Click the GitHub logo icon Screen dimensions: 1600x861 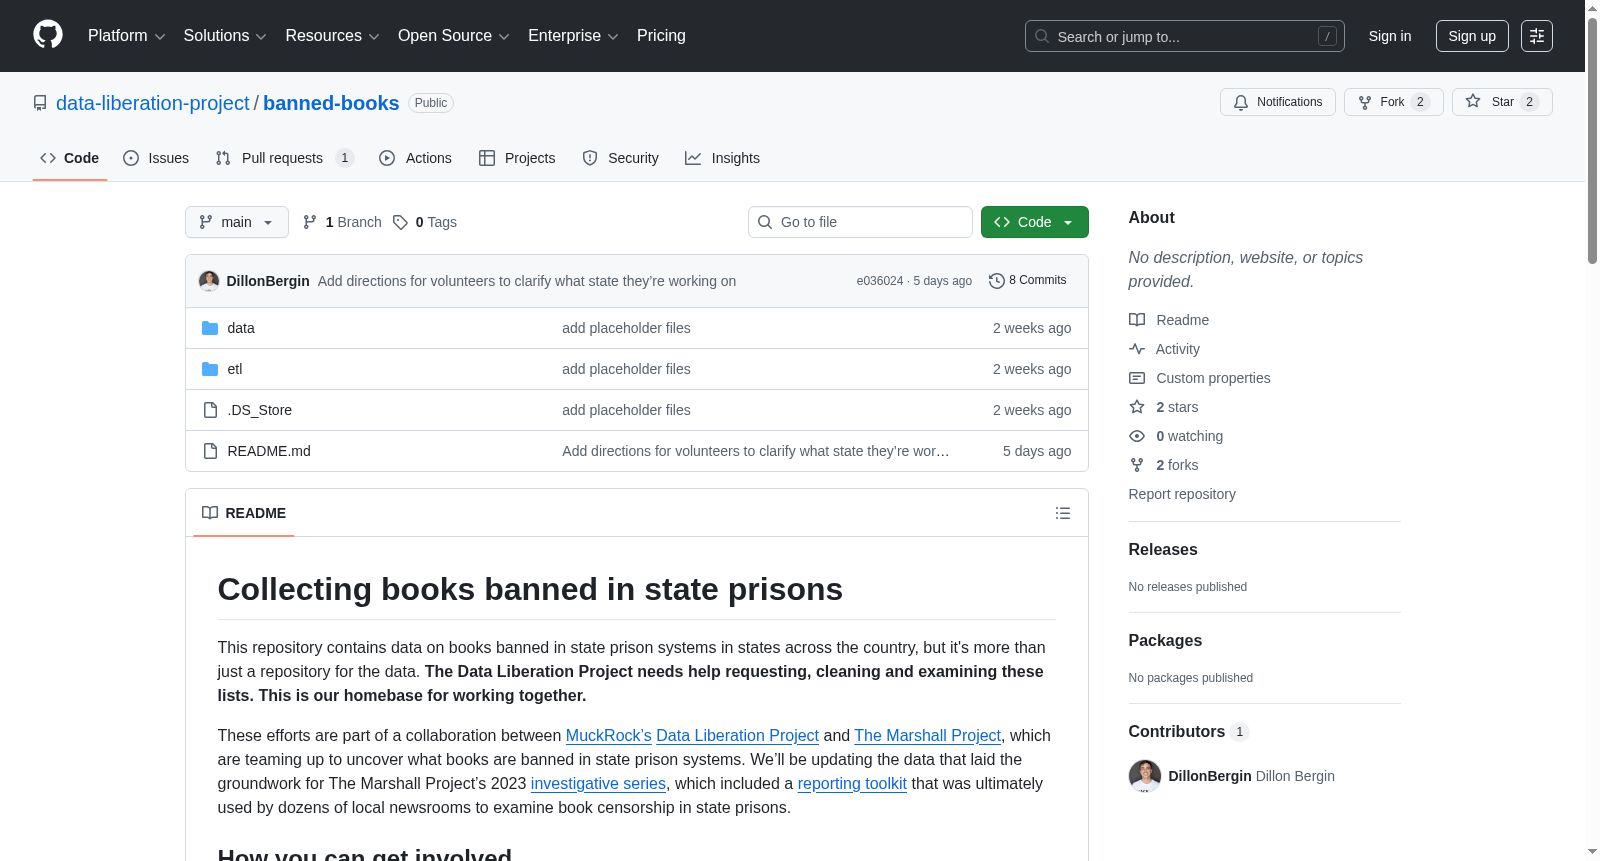pyautogui.click(x=48, y=35)
